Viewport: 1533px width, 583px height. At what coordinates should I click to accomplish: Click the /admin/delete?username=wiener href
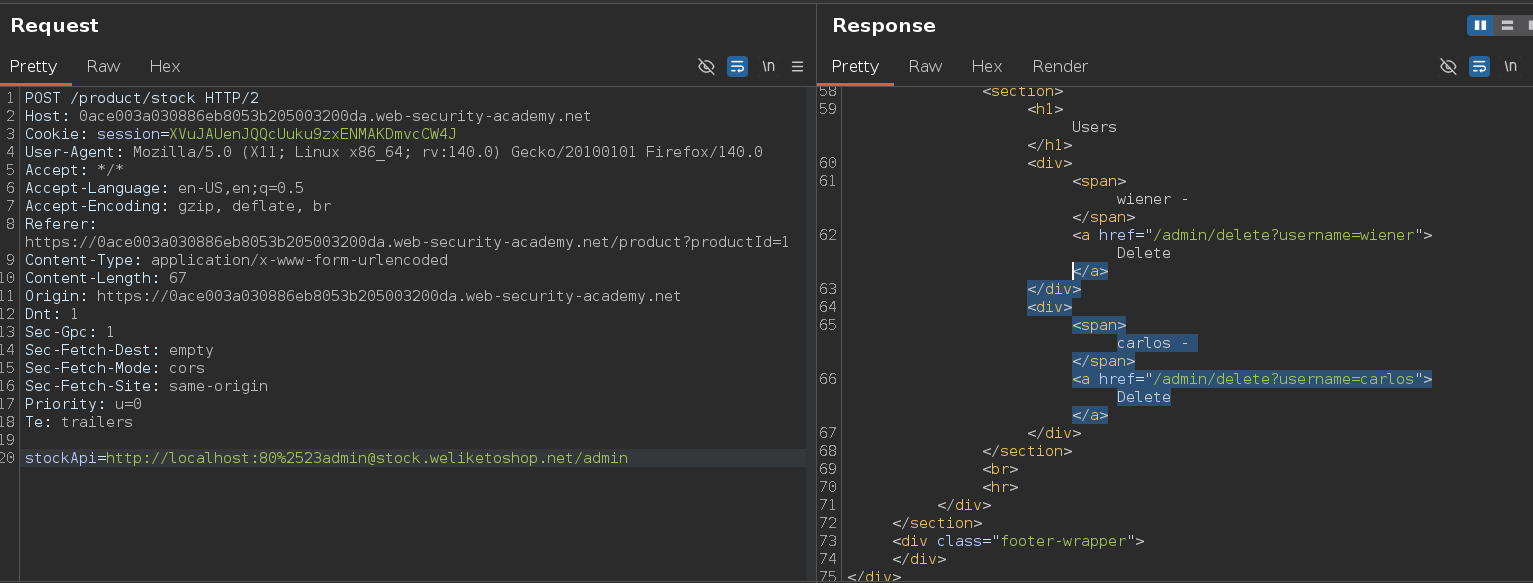tap(1285, 235)
